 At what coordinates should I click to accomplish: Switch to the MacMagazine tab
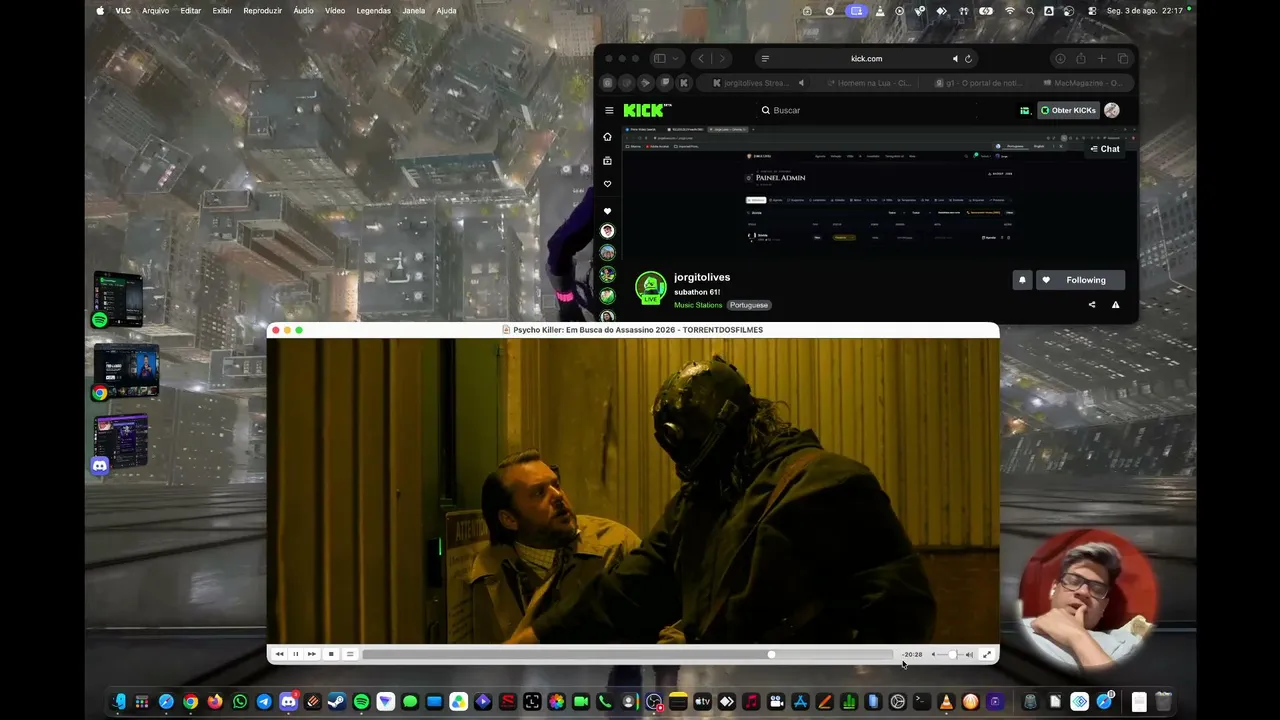[x=1081, y=83]
